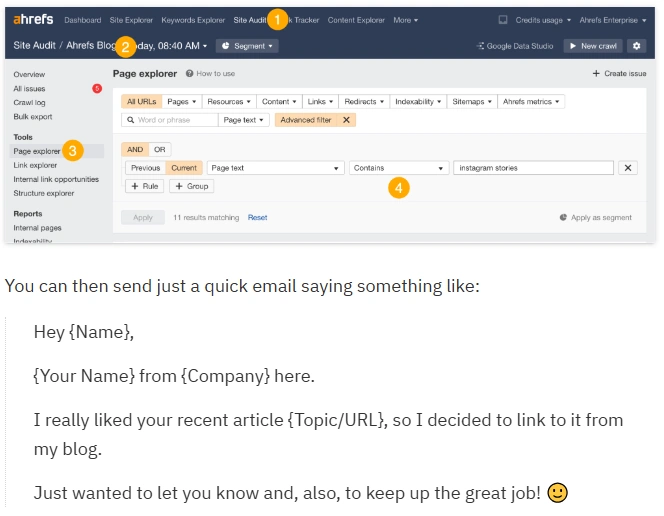This screenshot has height=516, width=664.
Task: Open Structure explorer in the sidebar
Action: pyautogui.click(x=44, y=193)
